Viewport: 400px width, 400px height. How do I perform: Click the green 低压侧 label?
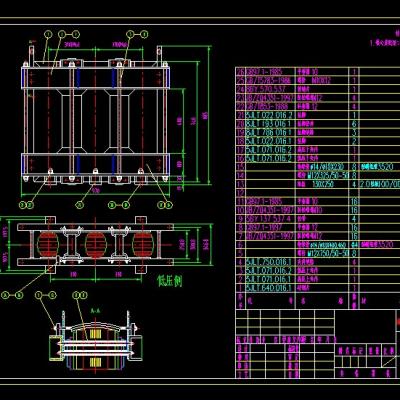[170, 281]
